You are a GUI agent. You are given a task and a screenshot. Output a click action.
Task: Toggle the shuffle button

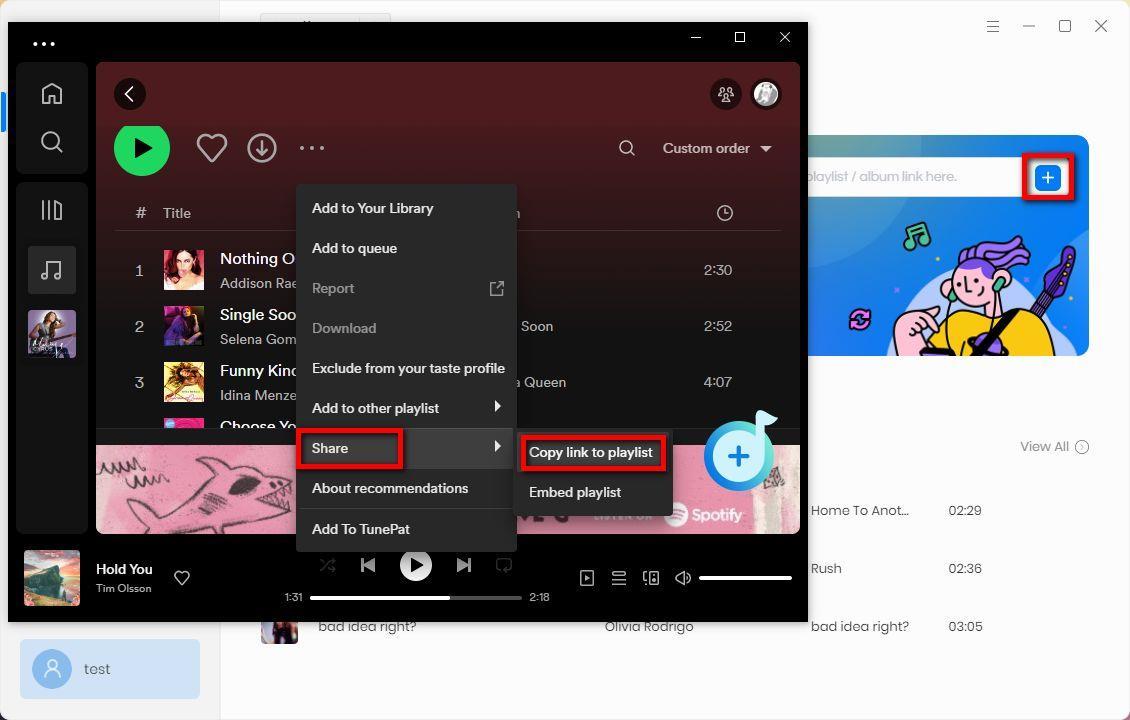click(x=328, y=566)
